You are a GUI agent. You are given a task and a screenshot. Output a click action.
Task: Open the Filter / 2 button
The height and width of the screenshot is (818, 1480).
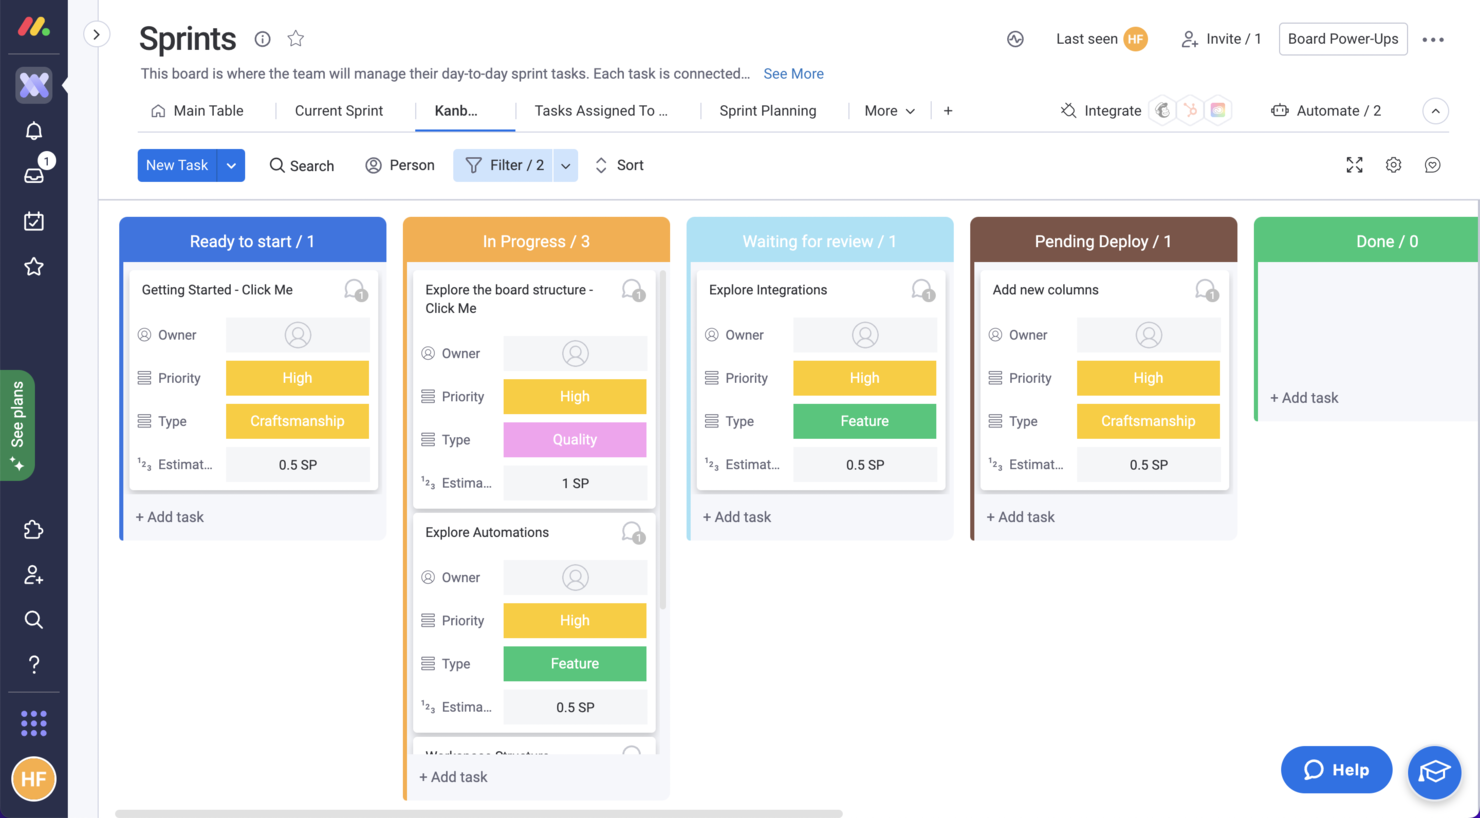(x=503, y=165)
